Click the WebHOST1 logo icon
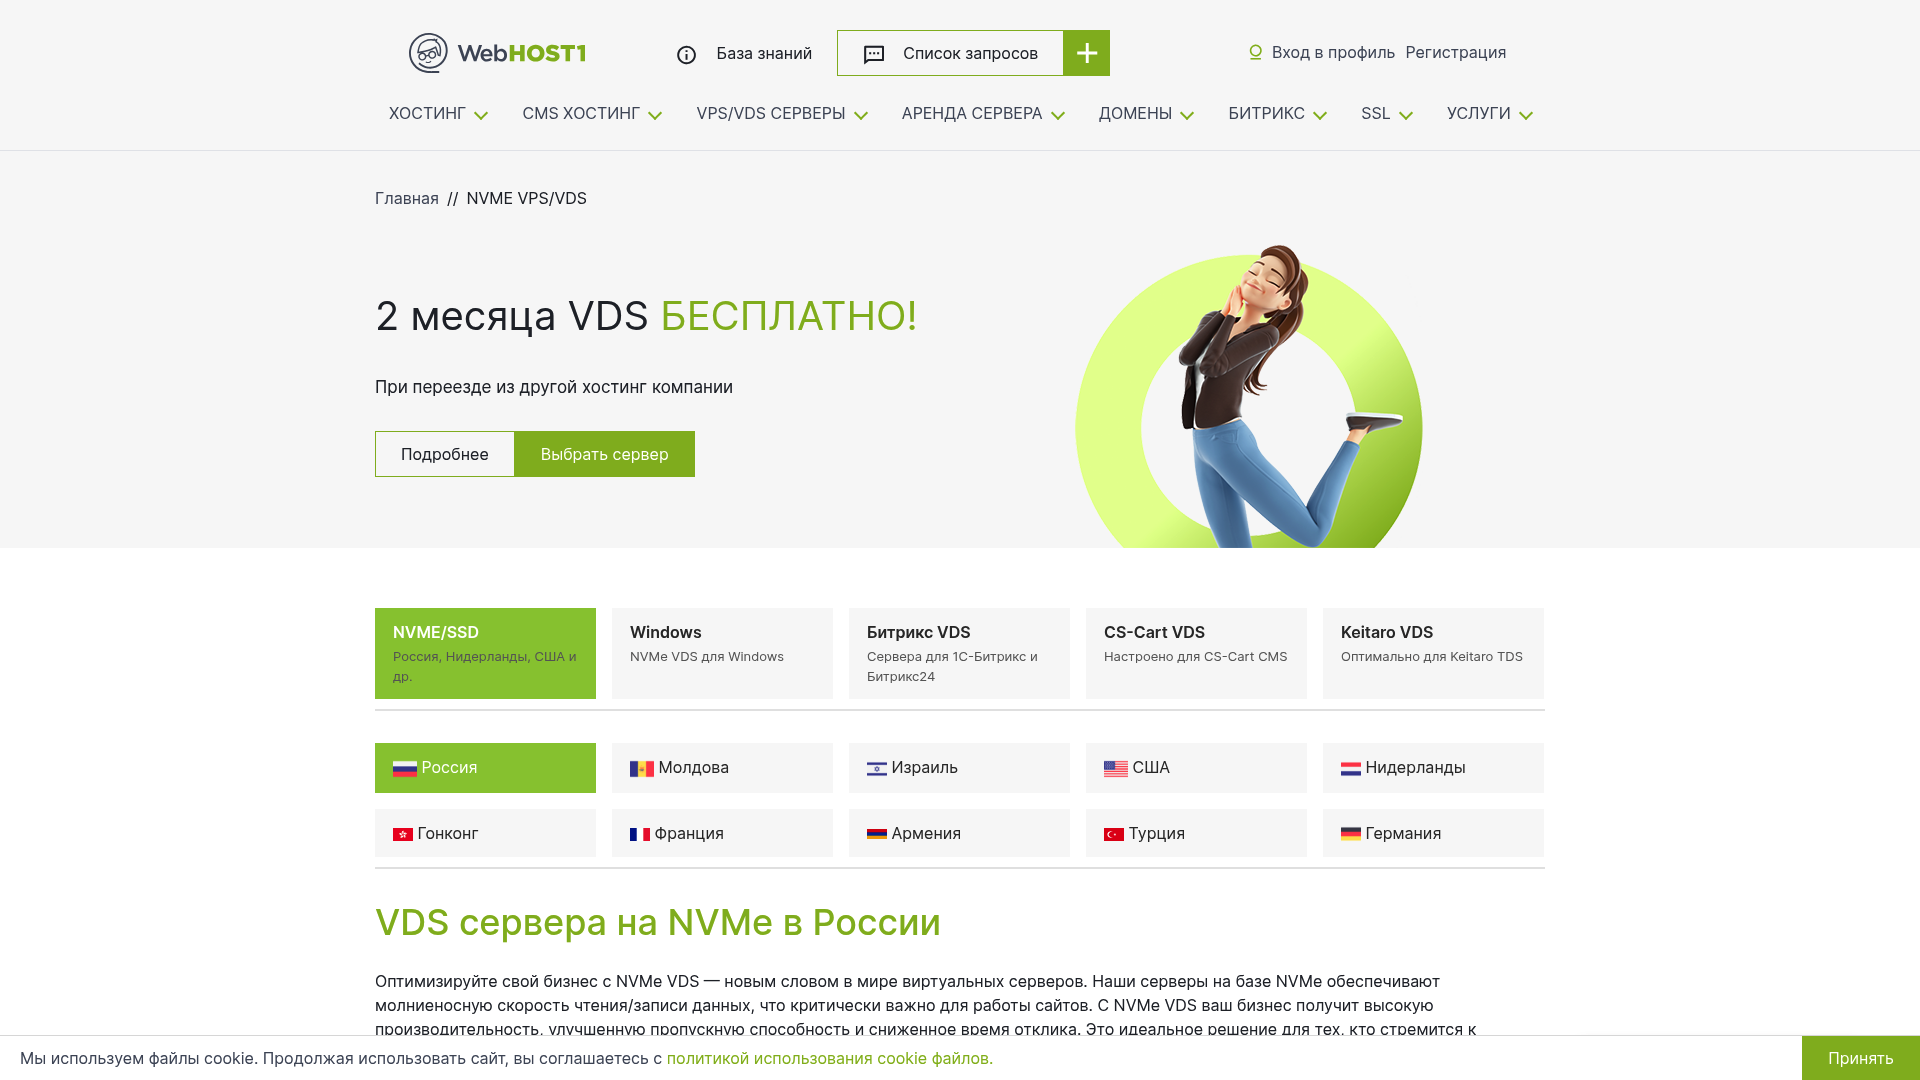The image size is (1920, 1080). point(428,53)
